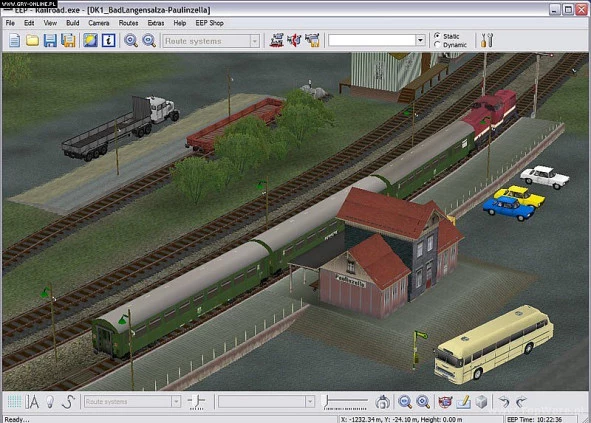Open the EEP Shop menu

click(x=210, y=23)
